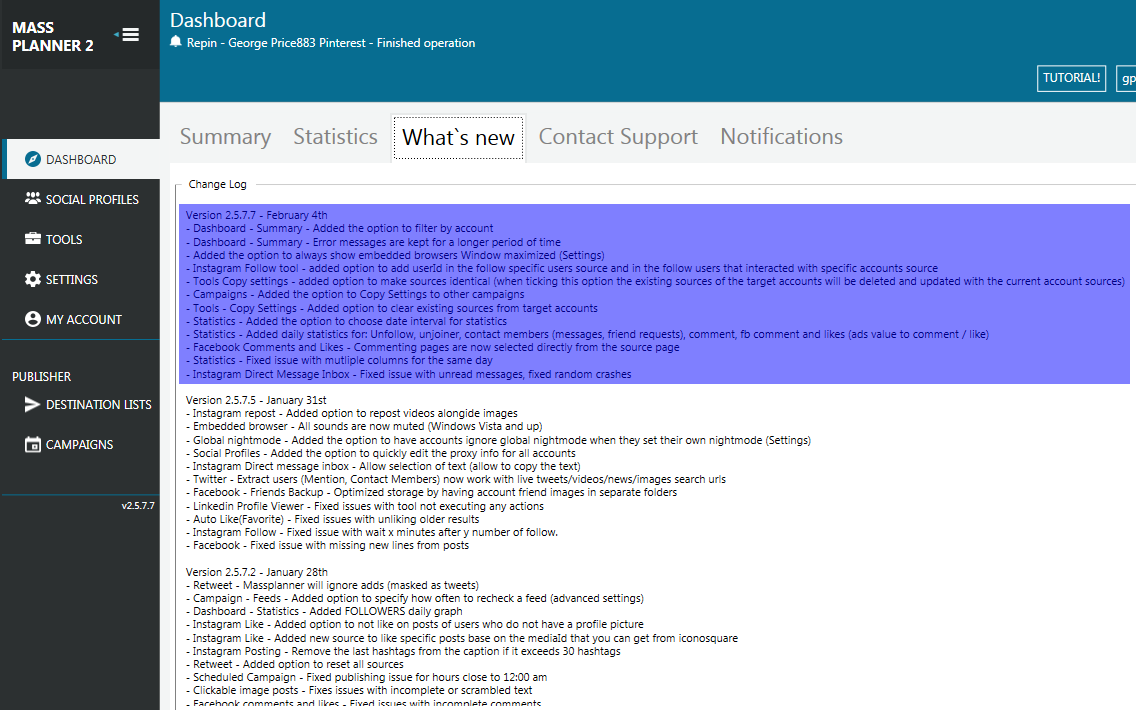Open Settings via the gear icon
Screen dimensions: 1136x710
(x=32, y=279)
